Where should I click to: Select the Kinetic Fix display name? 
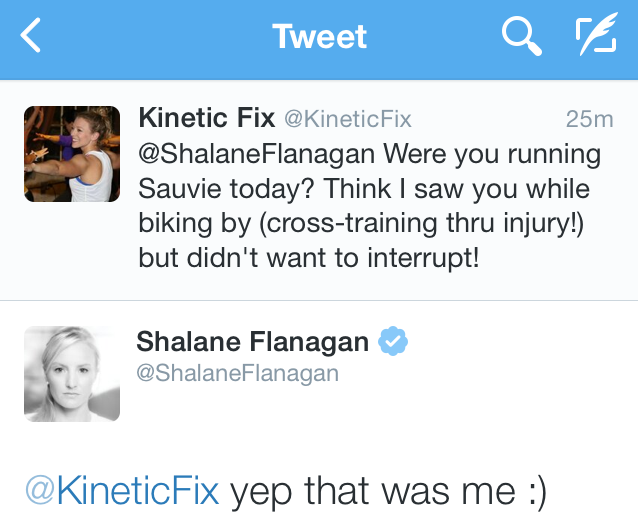pyautogui.click(x=206, y=119)
